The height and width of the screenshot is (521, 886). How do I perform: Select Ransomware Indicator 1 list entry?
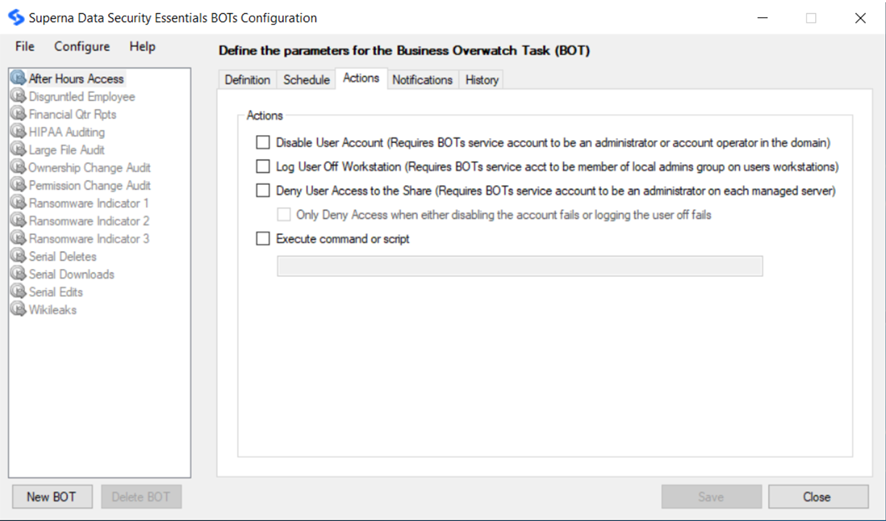point(89,203)
